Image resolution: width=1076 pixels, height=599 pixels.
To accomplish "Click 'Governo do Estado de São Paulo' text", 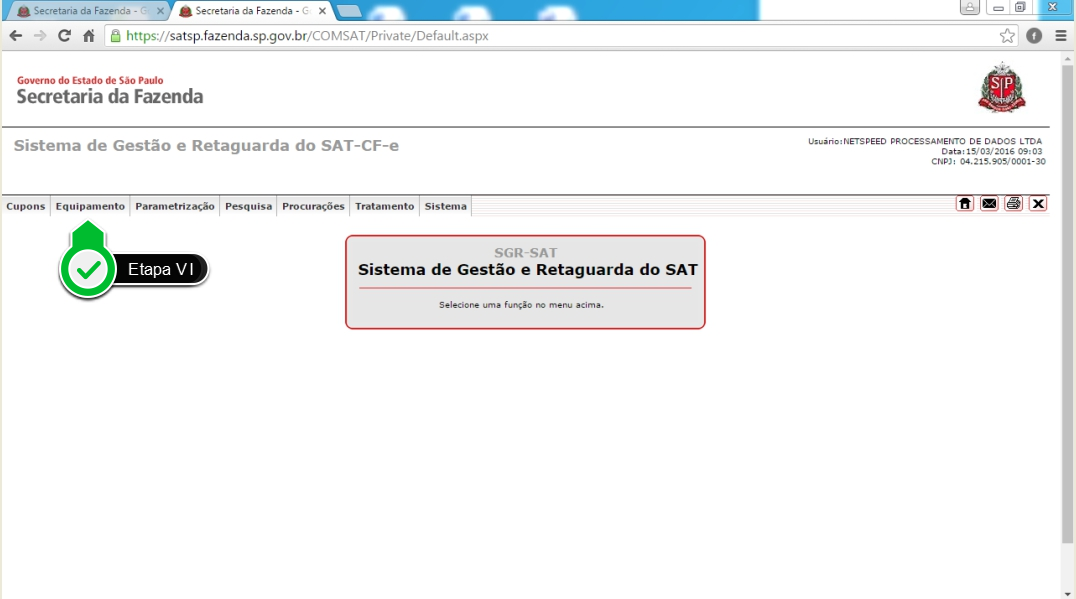I will 90,80.
